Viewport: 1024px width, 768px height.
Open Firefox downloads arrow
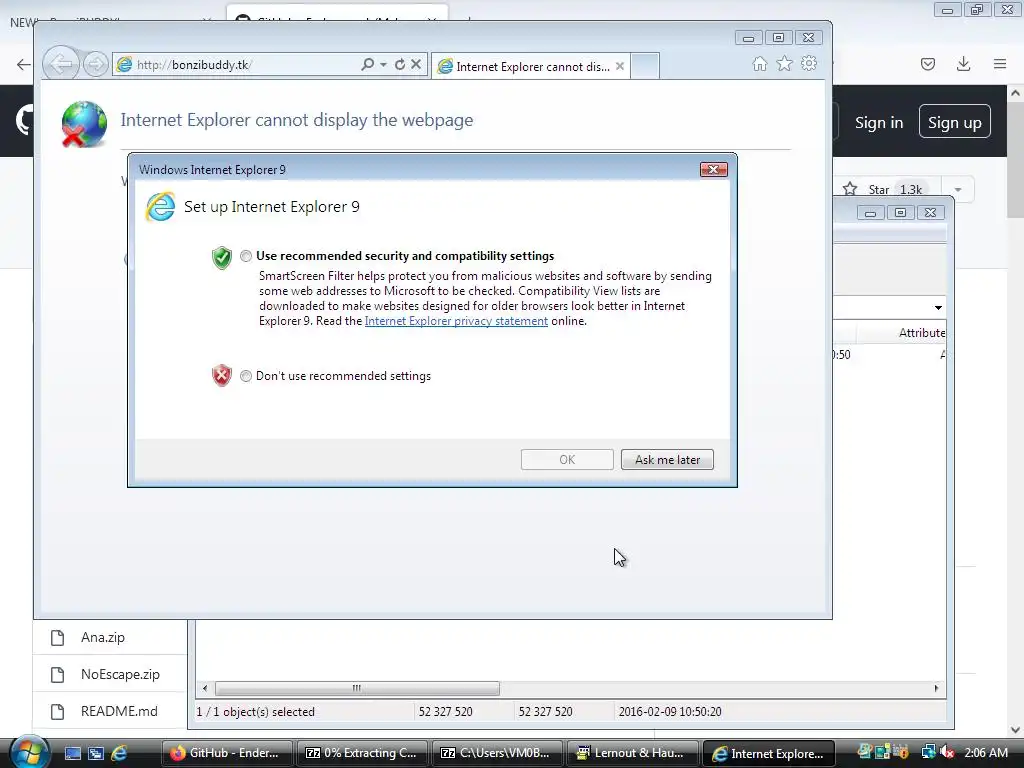coord(963,64)
